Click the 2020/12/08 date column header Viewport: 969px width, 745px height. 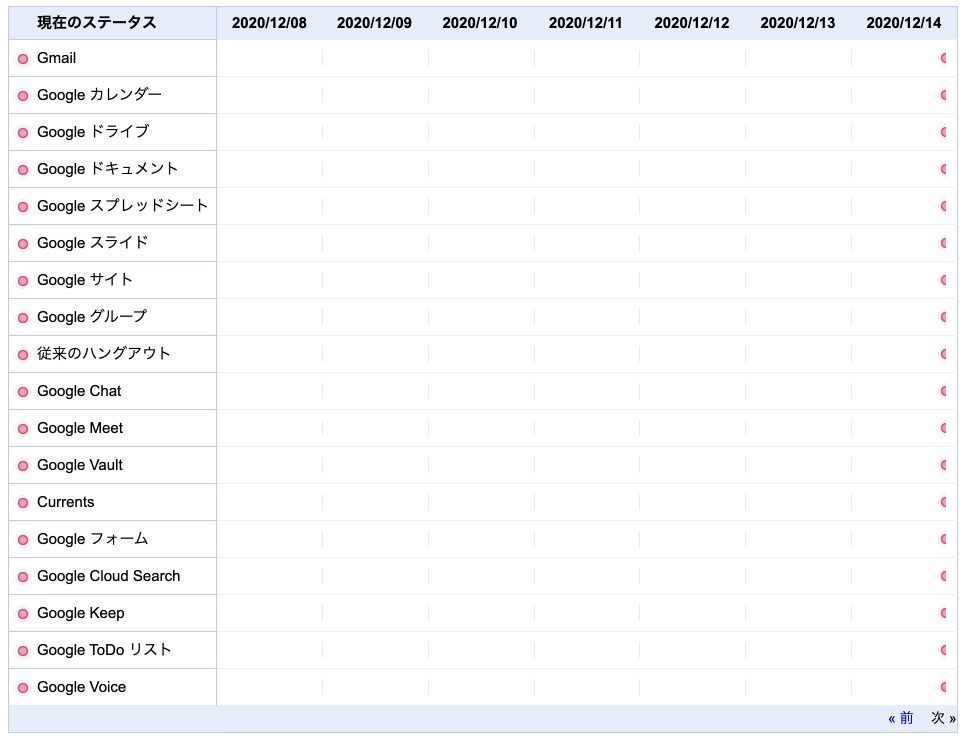point(269,23)
